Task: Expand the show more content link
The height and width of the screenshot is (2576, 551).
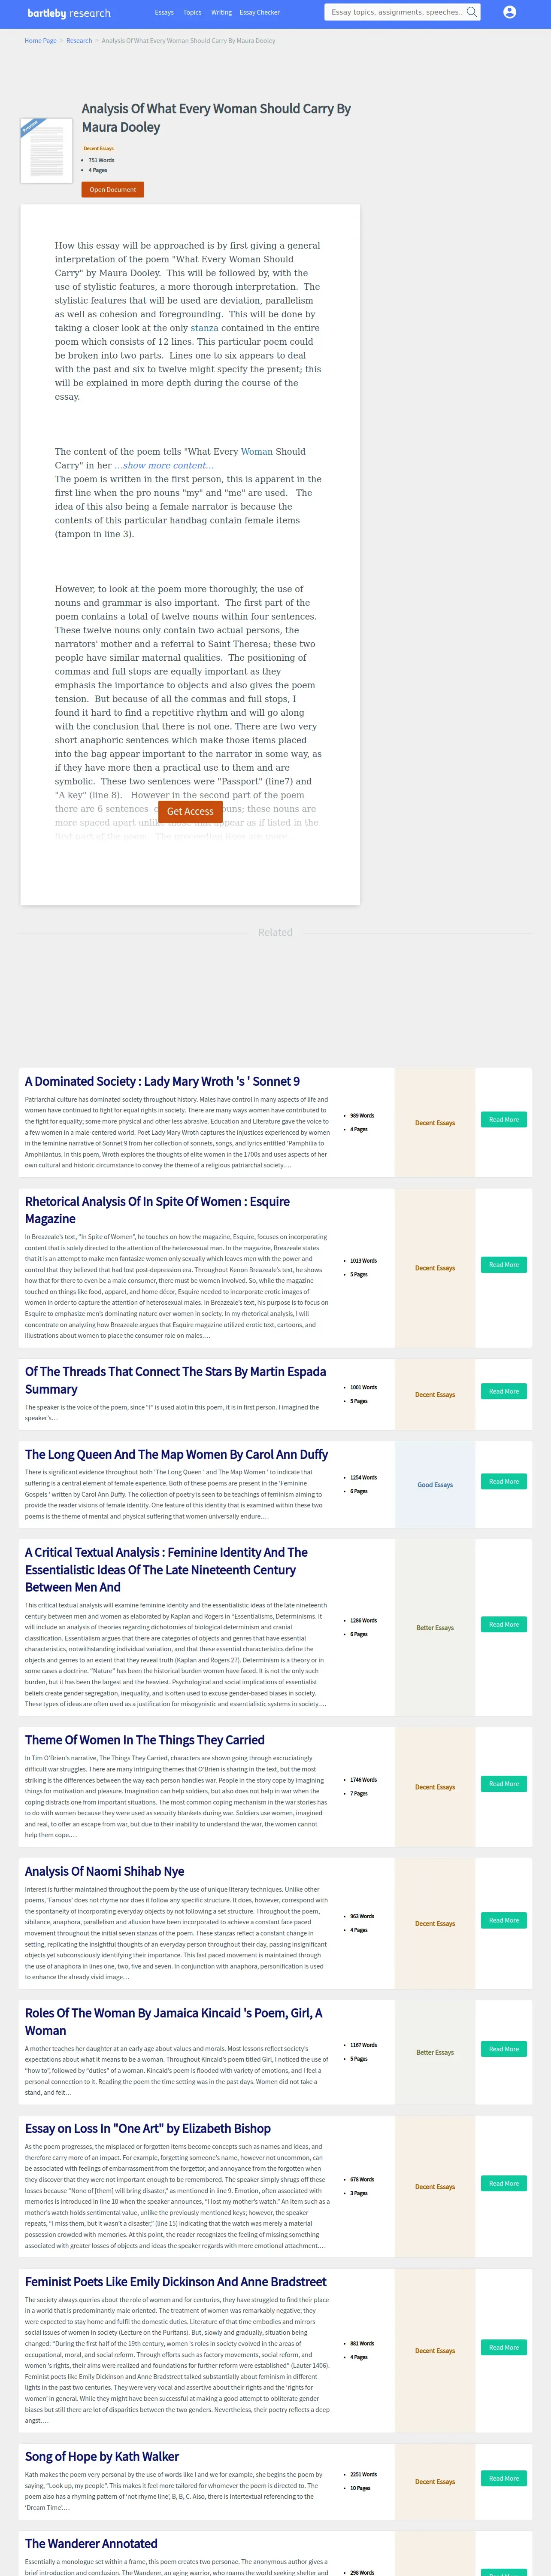Action: point(164,465)
